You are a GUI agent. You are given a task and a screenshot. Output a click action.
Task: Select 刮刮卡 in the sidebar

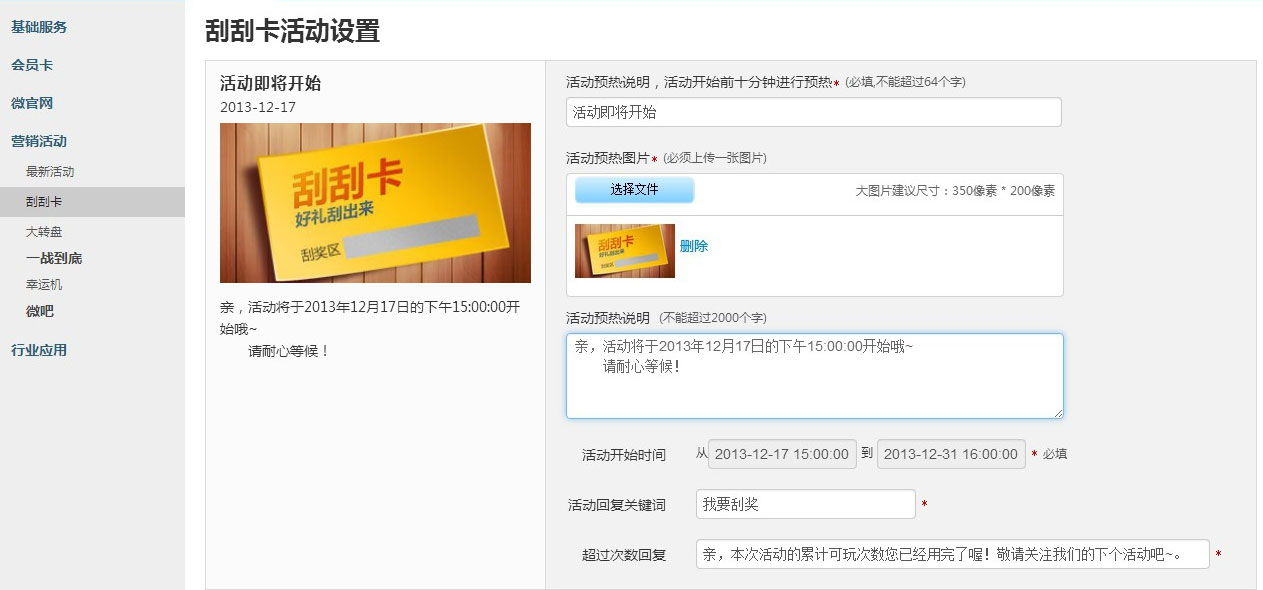[92, 202]
